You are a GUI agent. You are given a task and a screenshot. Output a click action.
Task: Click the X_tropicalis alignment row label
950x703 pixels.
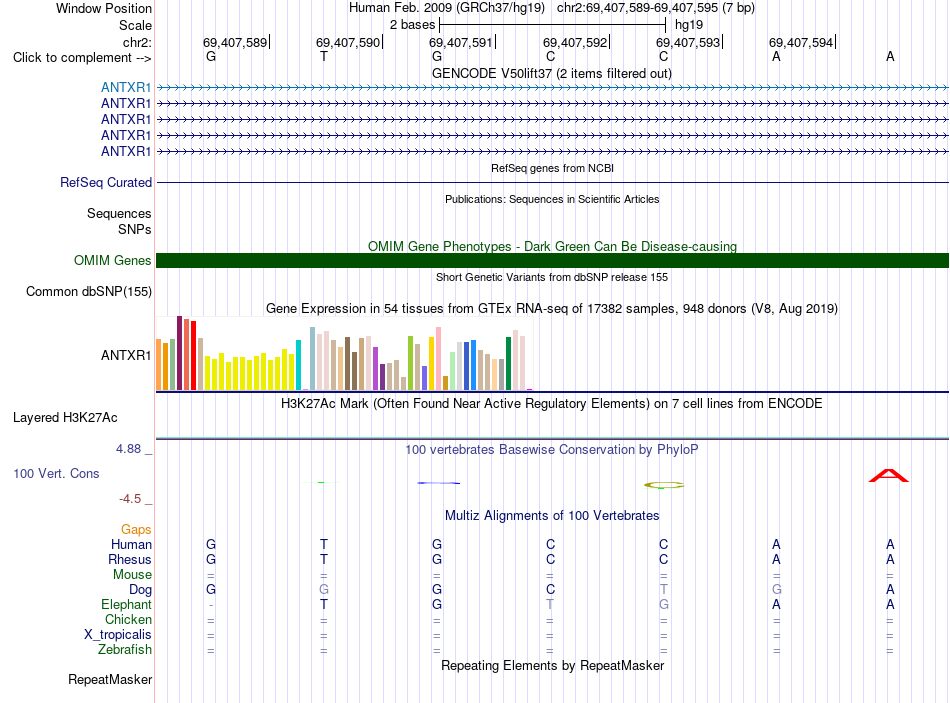[118, 635]
